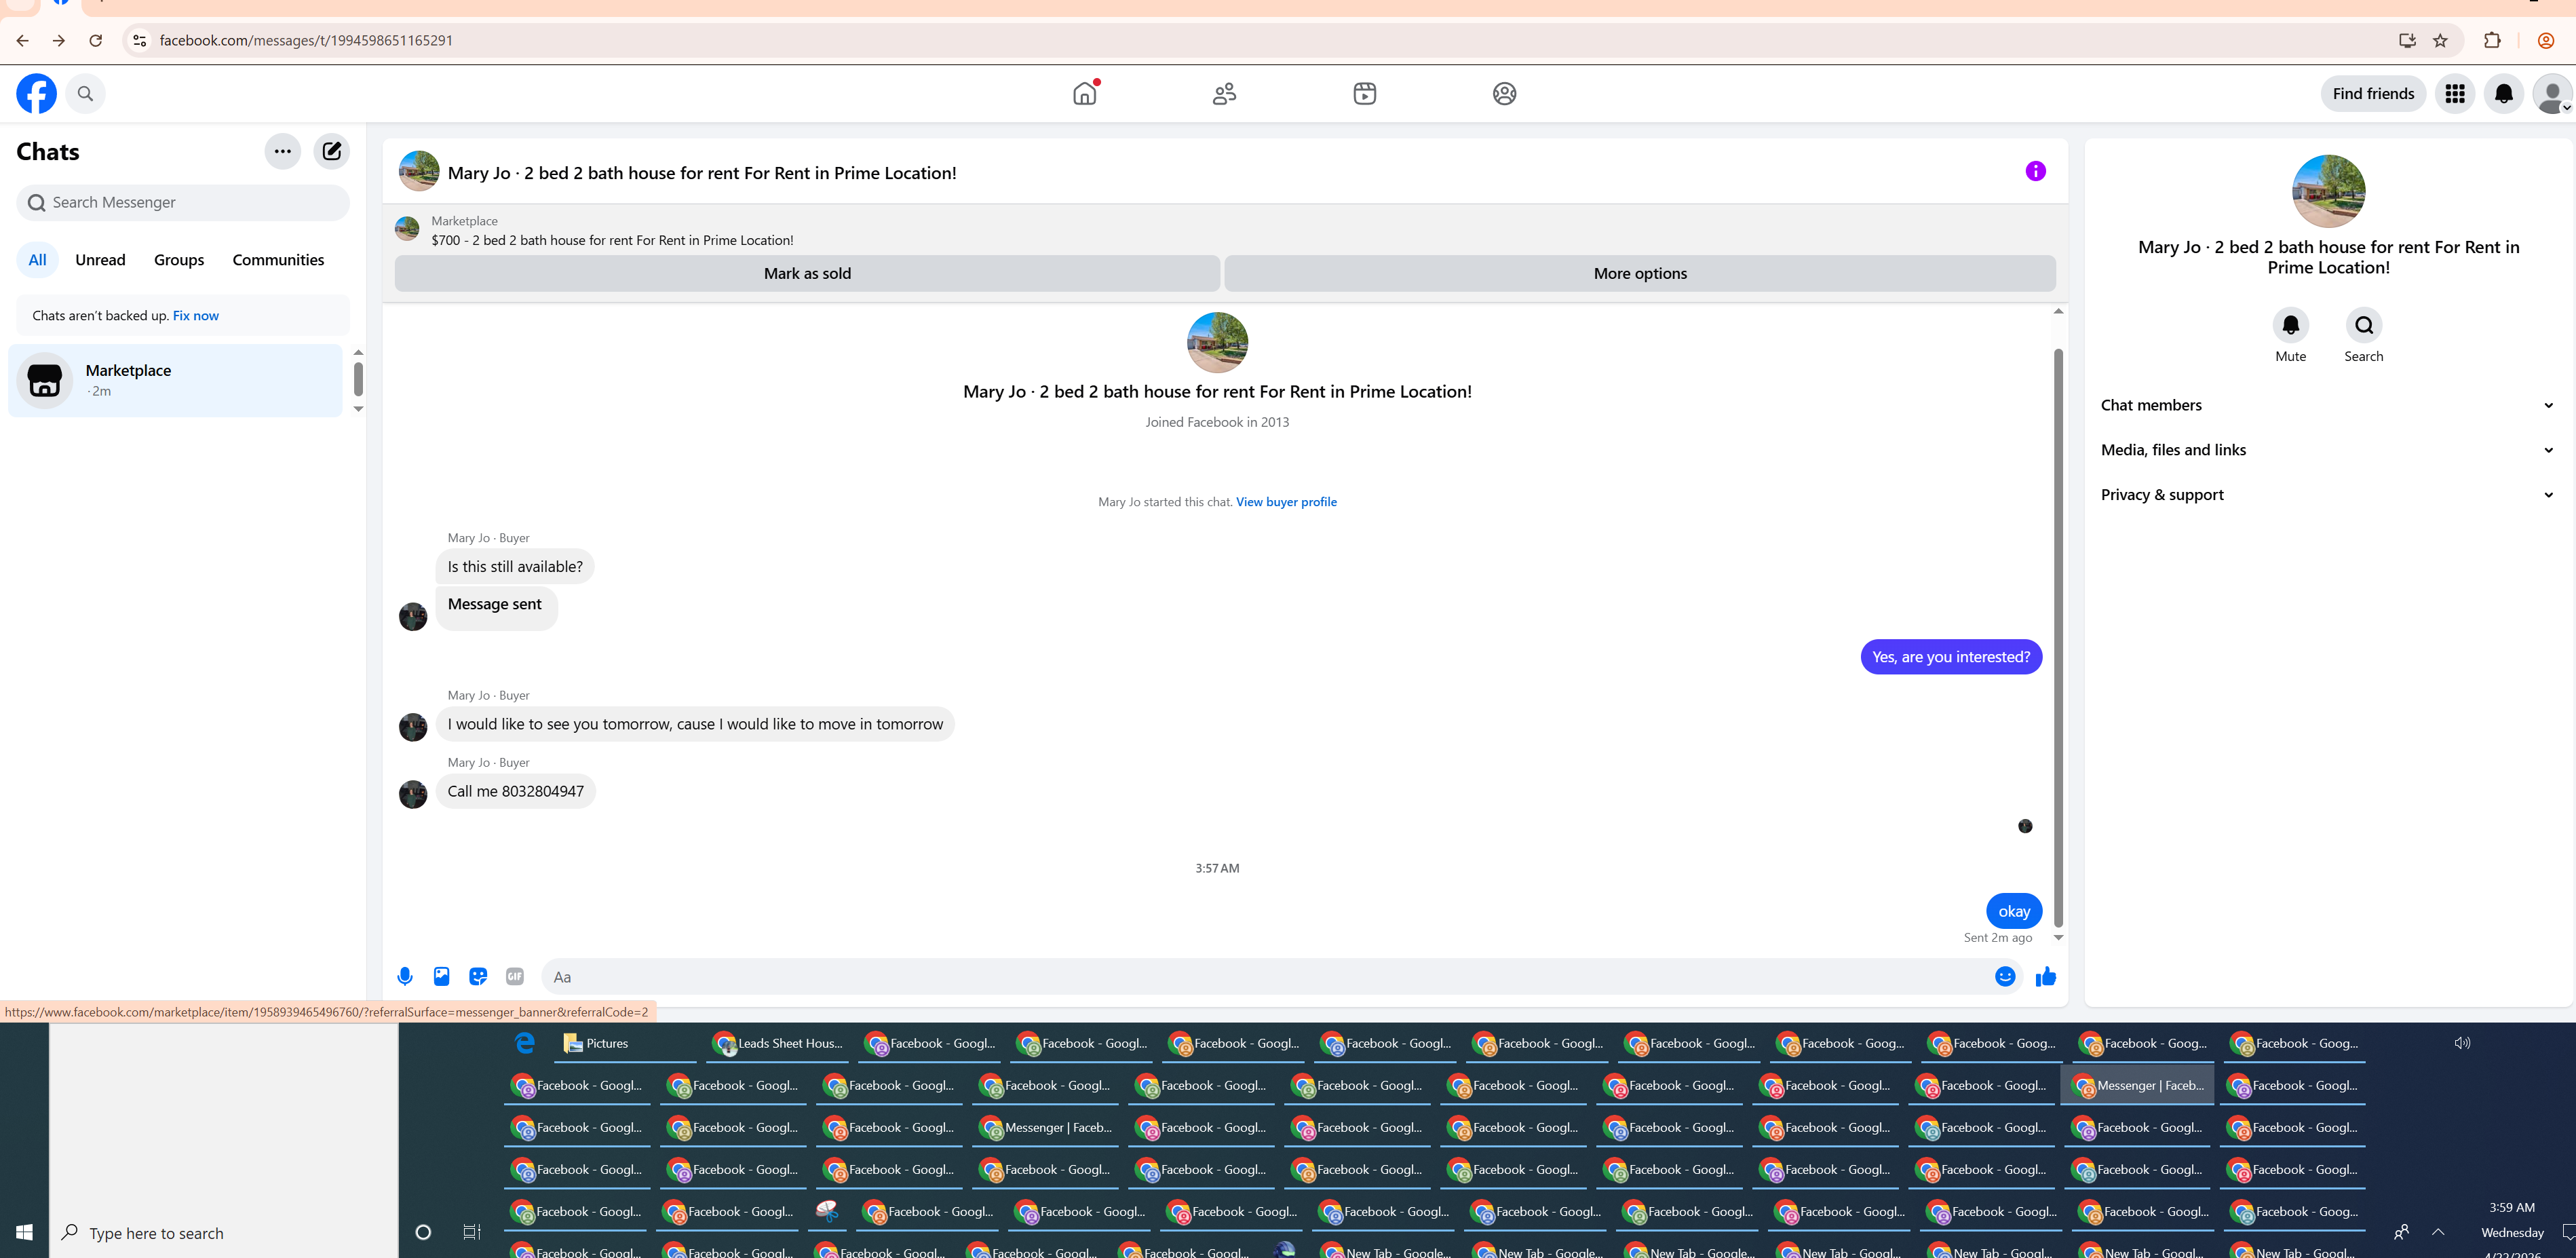Open the emoji picker in message box

click(x=2004, y=976)
